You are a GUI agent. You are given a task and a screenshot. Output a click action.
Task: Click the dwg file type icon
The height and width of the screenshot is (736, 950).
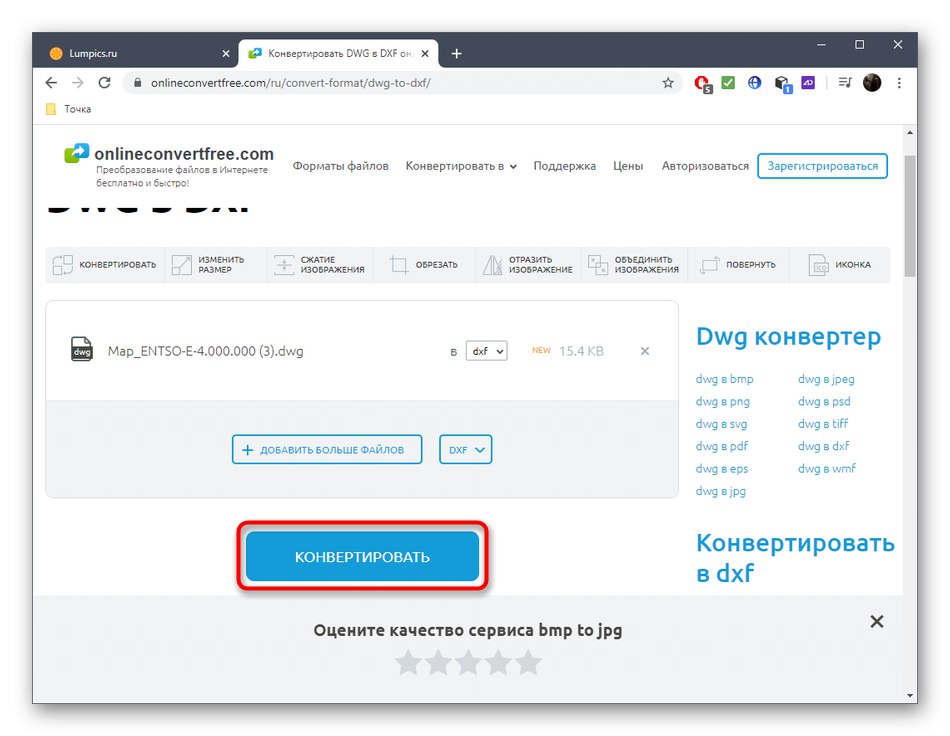pos(82,350)
